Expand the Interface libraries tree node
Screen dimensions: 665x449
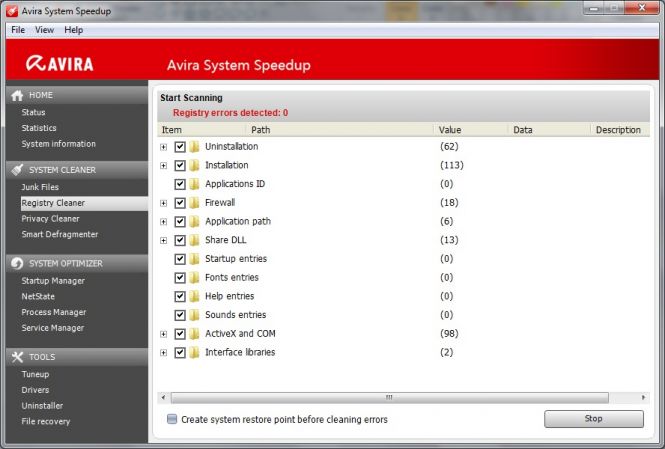[163, 353]
